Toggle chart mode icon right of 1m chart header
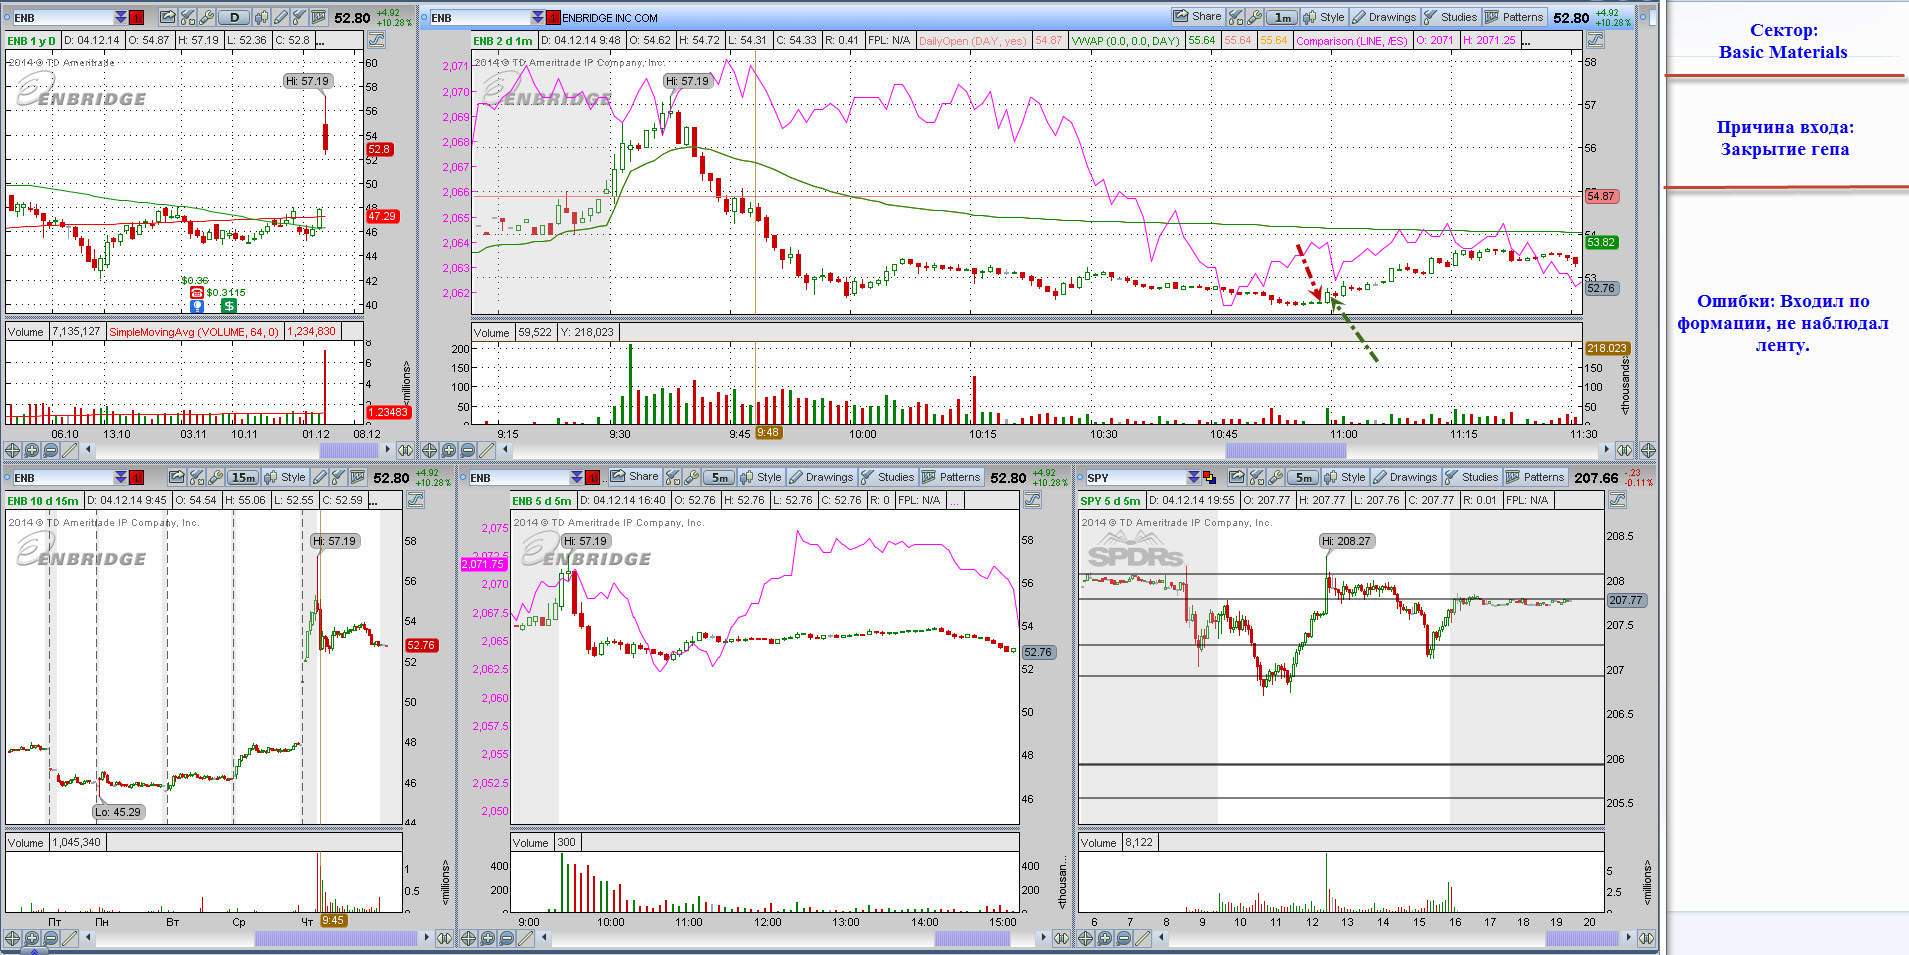The image size is (1909, 955). point(1596,40)
